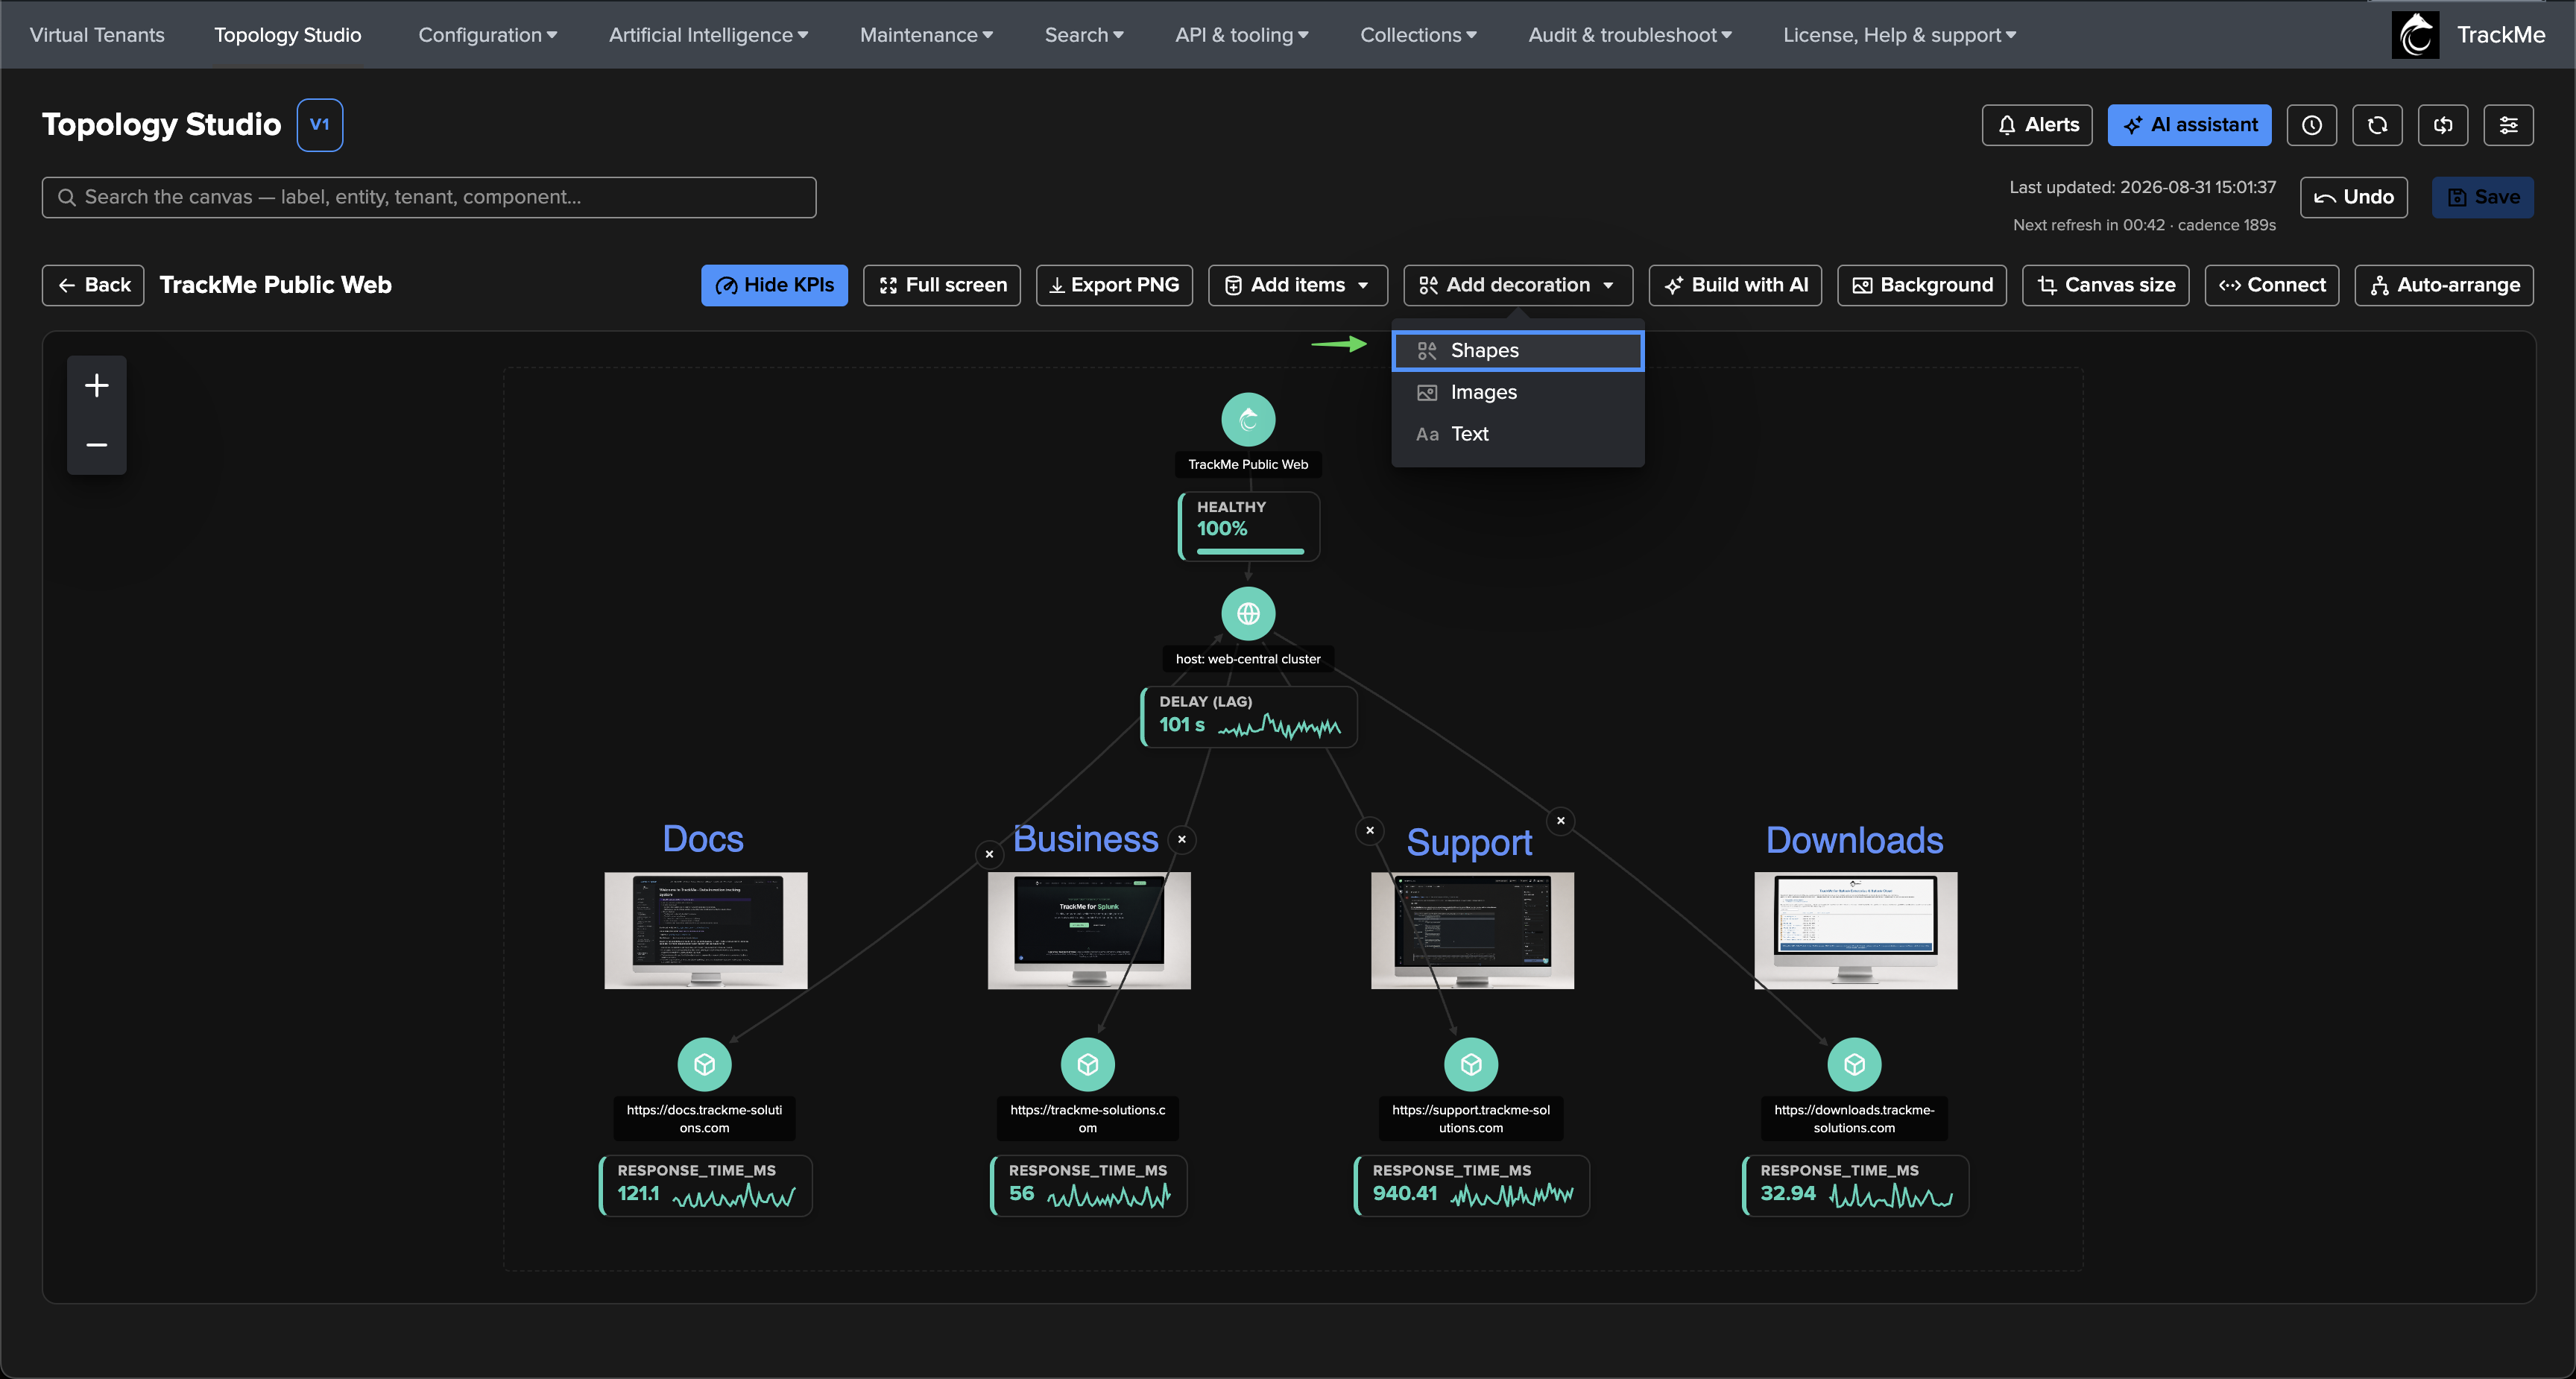
Task: Remove edge with x left of Business
Action: point(989,854)
